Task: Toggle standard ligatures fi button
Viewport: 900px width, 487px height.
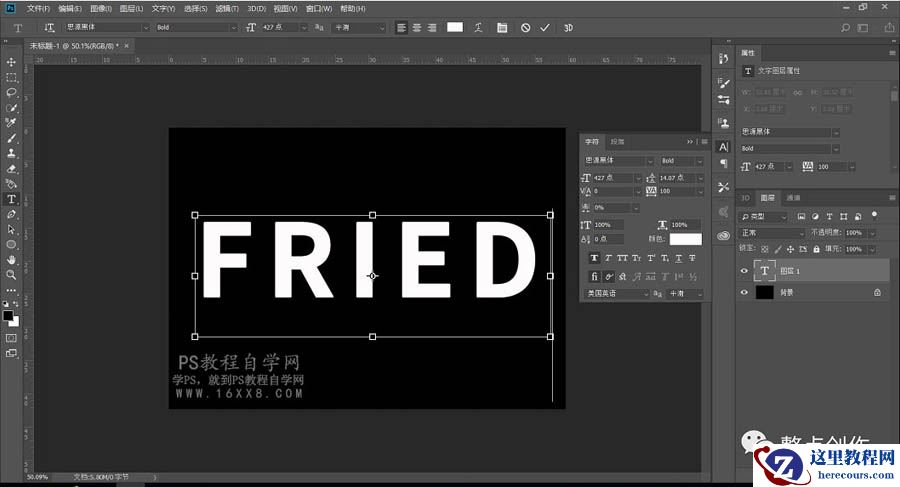Action: tap(594, 276)
